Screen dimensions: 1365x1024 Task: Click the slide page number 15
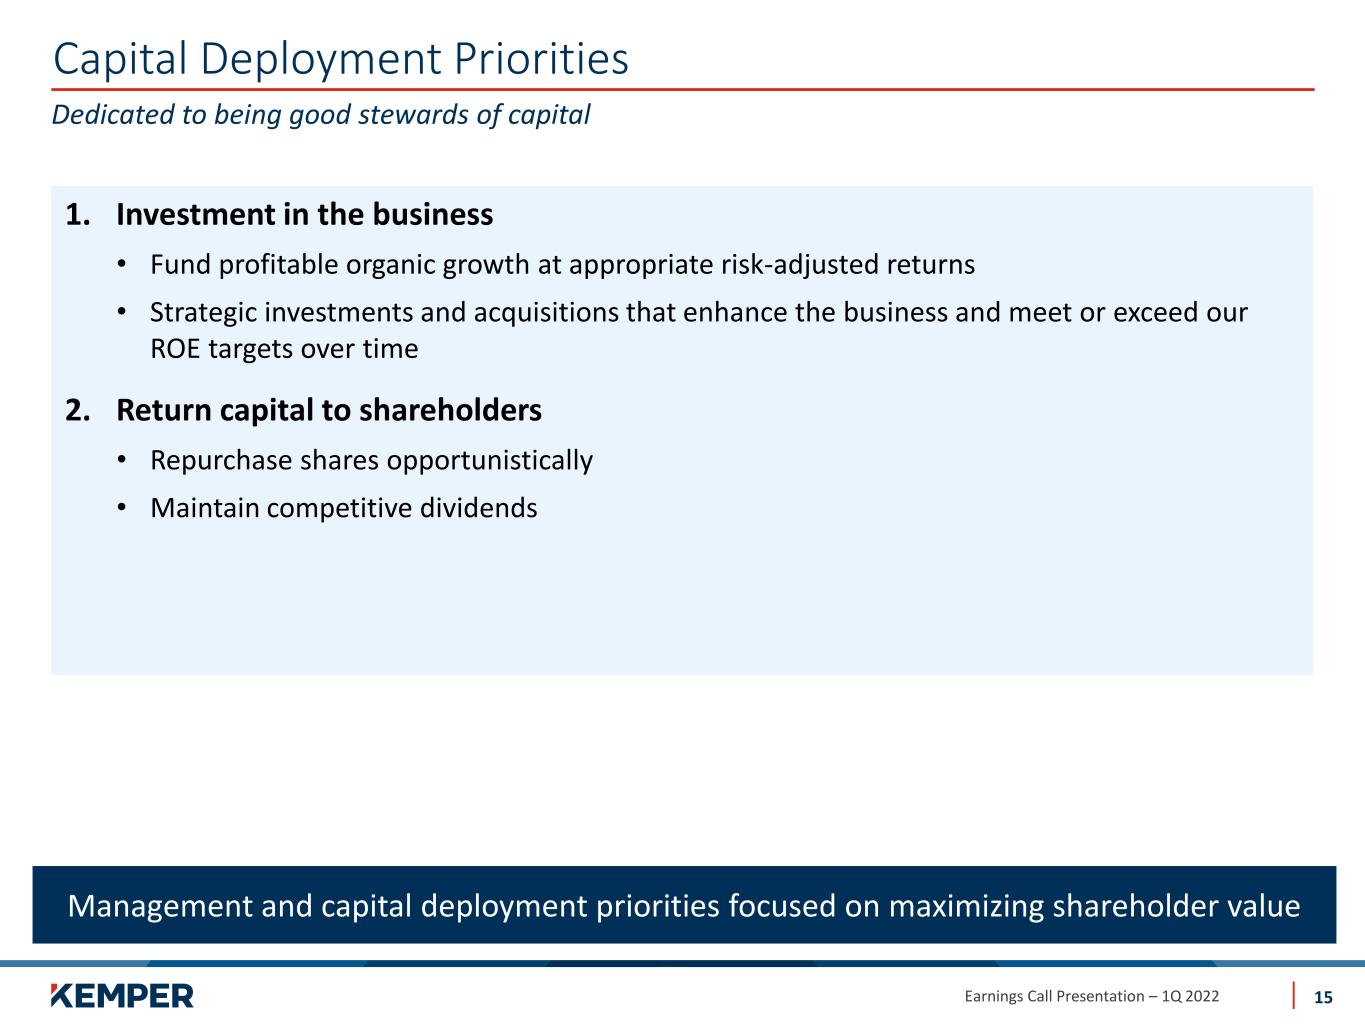point(1323,997)
